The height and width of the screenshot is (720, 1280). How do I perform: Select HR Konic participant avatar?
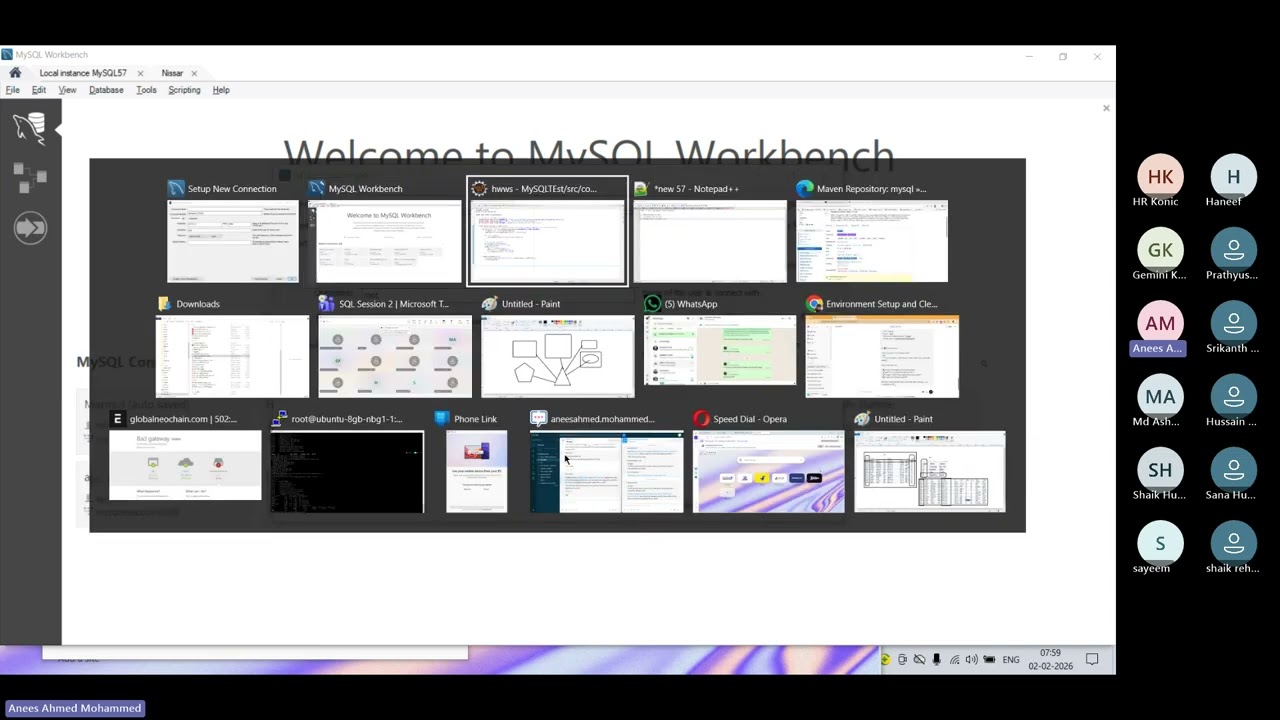(1160, 177)
